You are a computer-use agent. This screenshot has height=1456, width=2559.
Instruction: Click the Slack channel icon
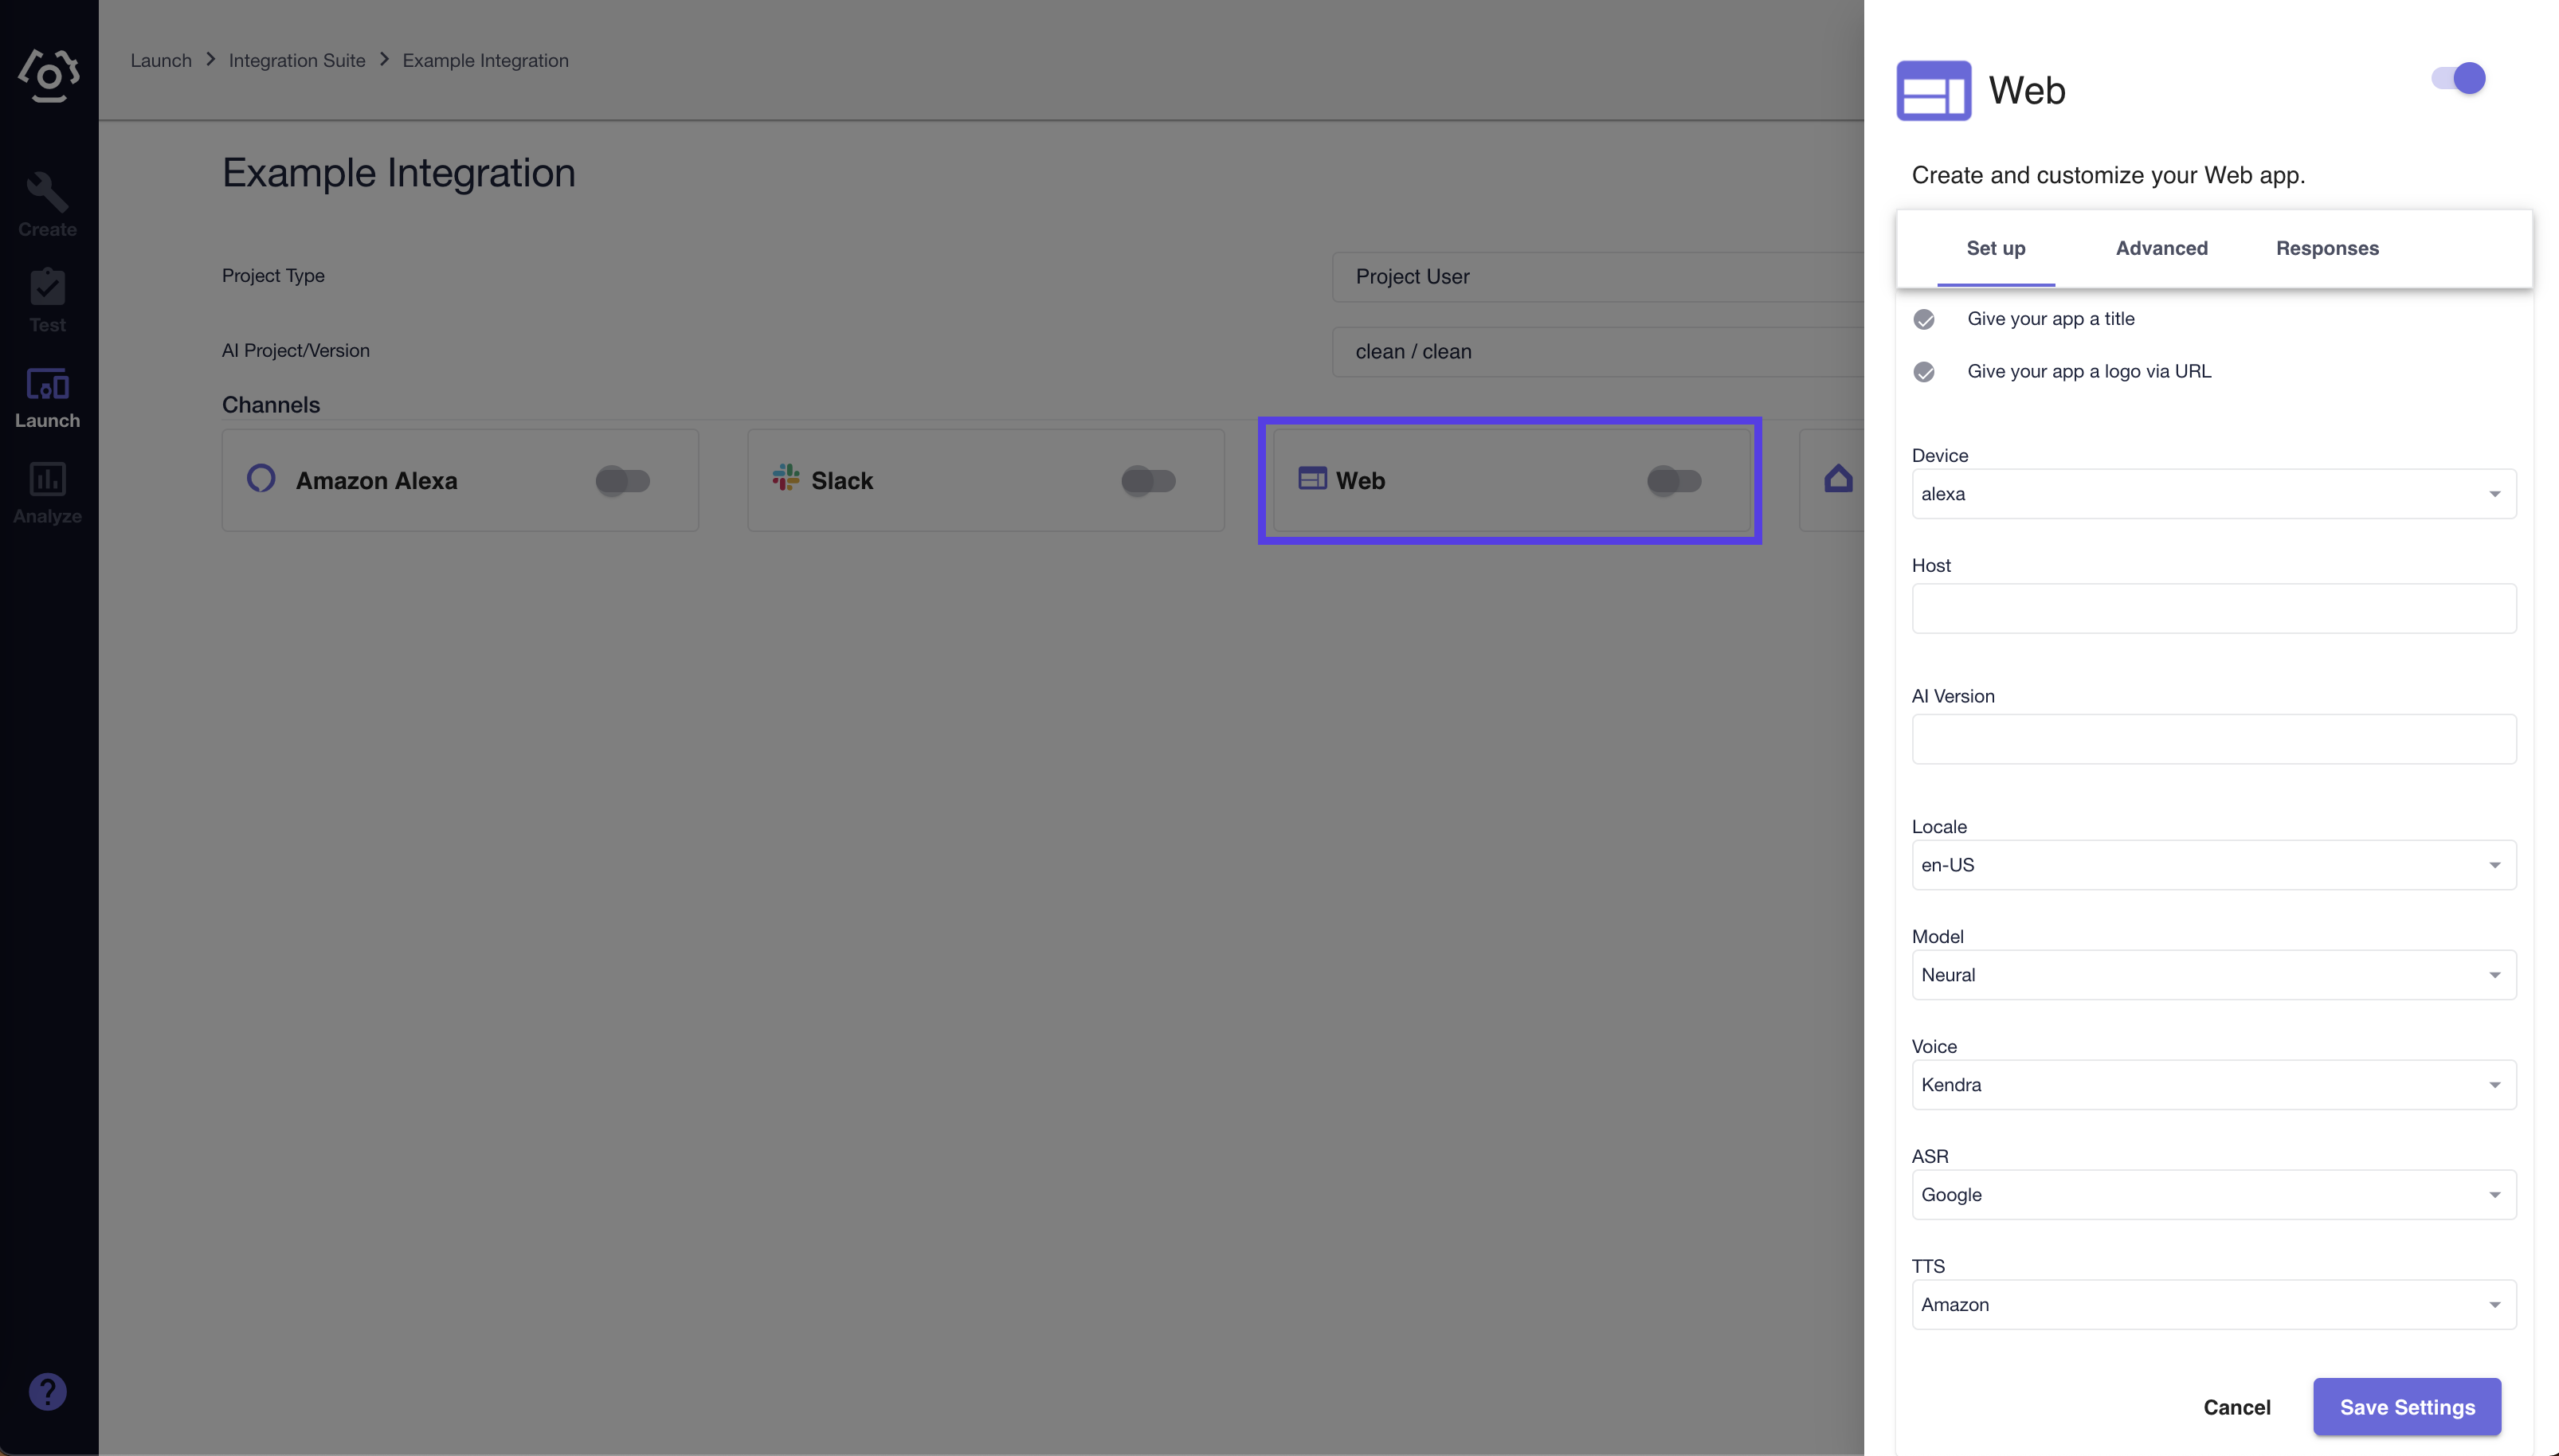(787, 478)
